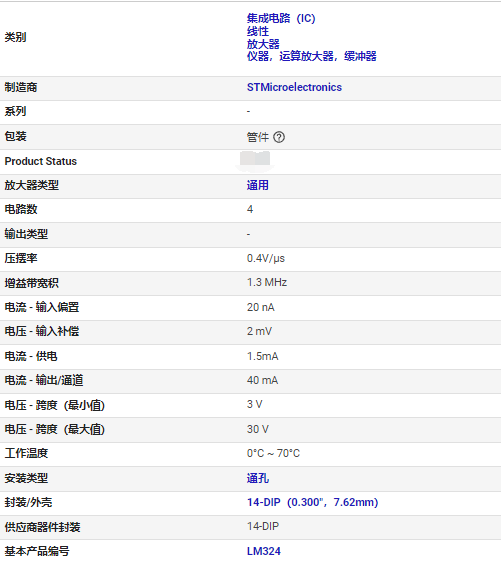Open the STMicroelectronics manufacturer link

click(x=294, y=87)
